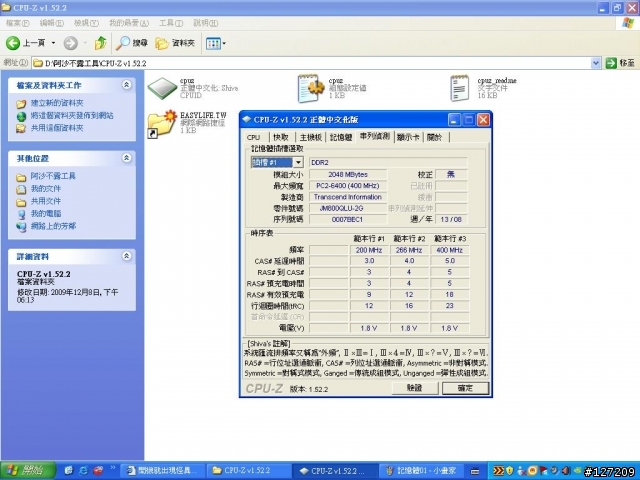Click Make a new folder link
This screenshot has height=480, width=640.
[x=57, y=103]
